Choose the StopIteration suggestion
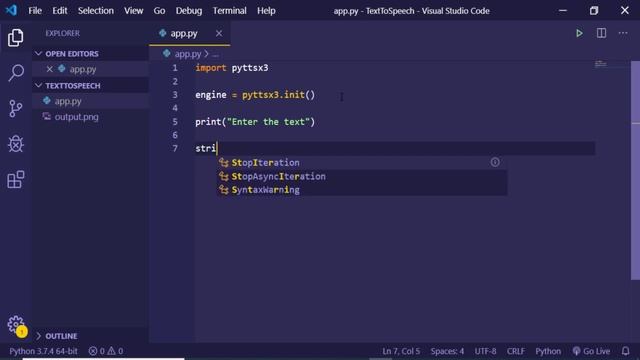 click(x=362, y=162)
